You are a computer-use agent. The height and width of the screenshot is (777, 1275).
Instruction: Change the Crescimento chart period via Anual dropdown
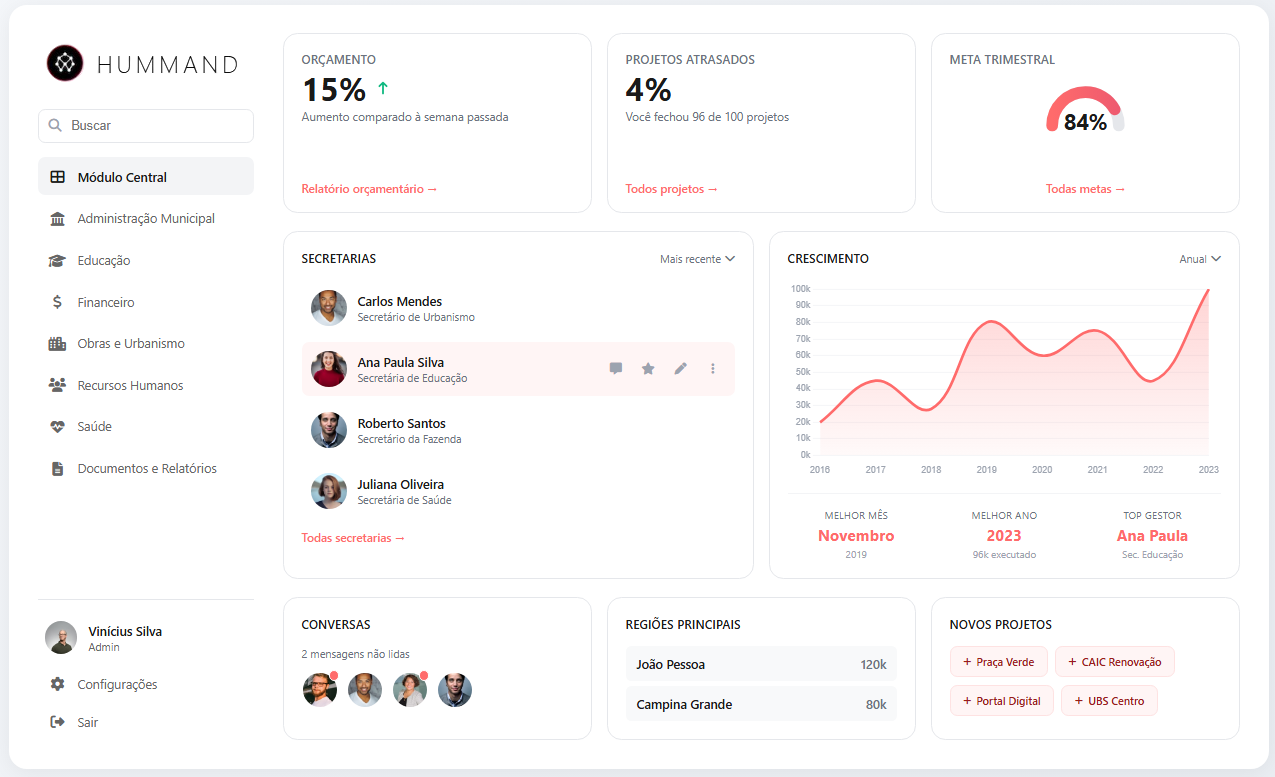[x=1199, y=258]
